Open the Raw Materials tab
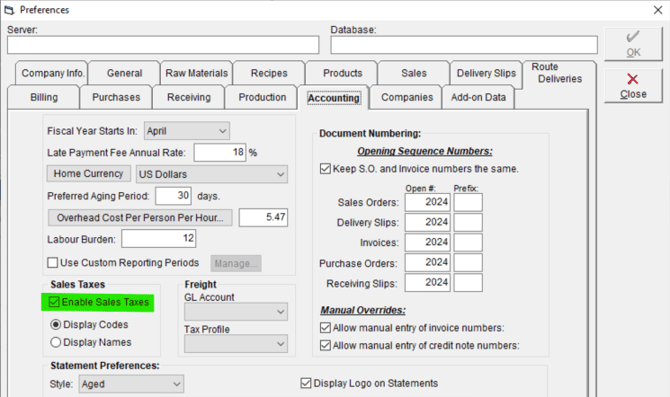670x397 pixels. 197,73
